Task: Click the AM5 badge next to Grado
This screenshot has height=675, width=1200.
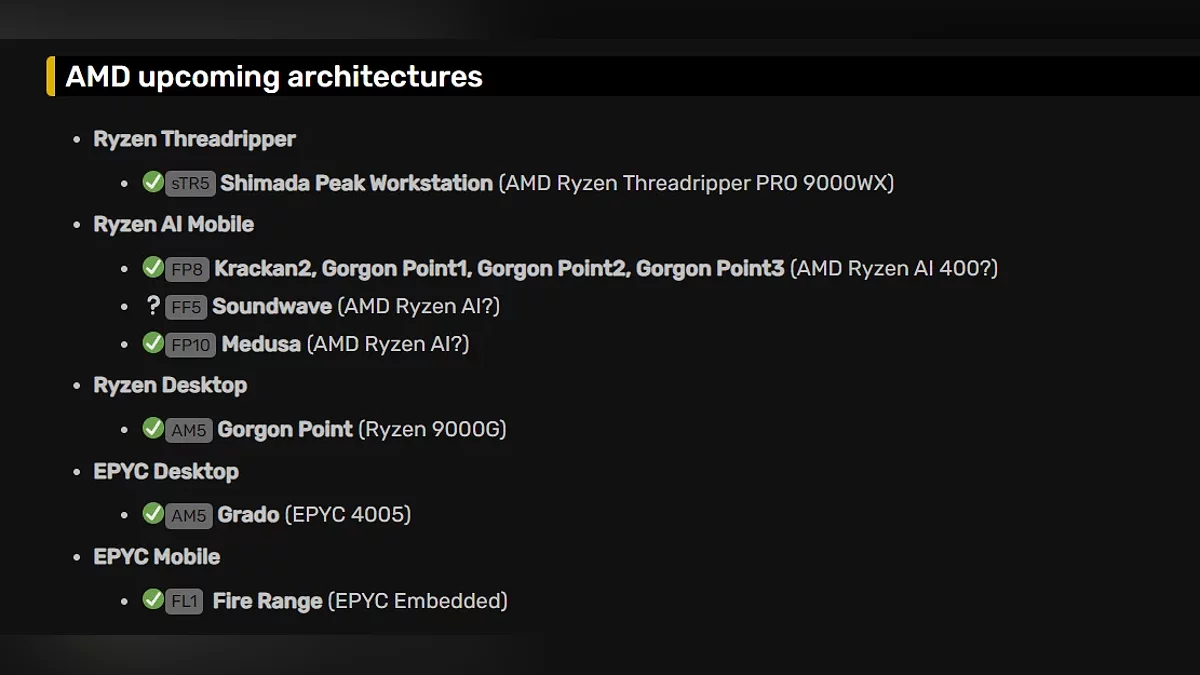Action: [x=188, y=516]
